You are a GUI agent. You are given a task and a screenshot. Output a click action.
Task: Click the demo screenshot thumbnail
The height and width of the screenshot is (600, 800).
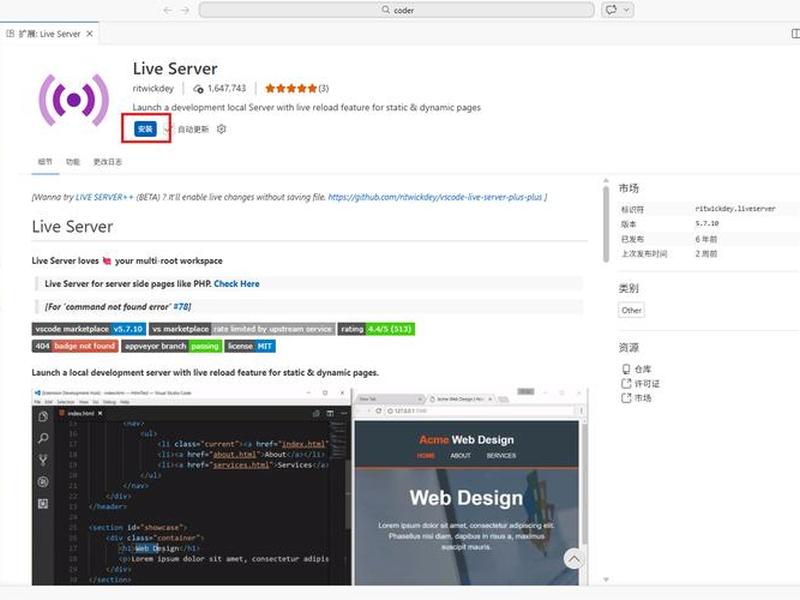(310, 486)
